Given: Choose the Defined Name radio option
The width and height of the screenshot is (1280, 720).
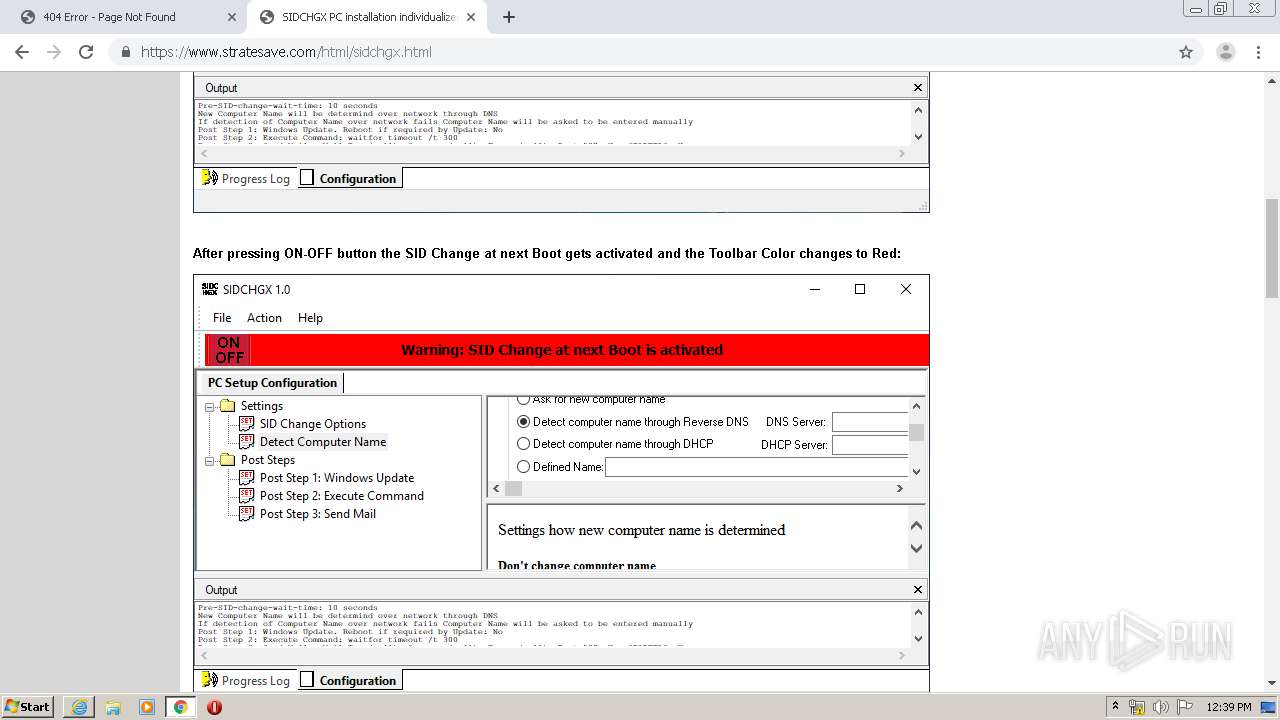Looking at the screenshot, I should click(523, 467).
